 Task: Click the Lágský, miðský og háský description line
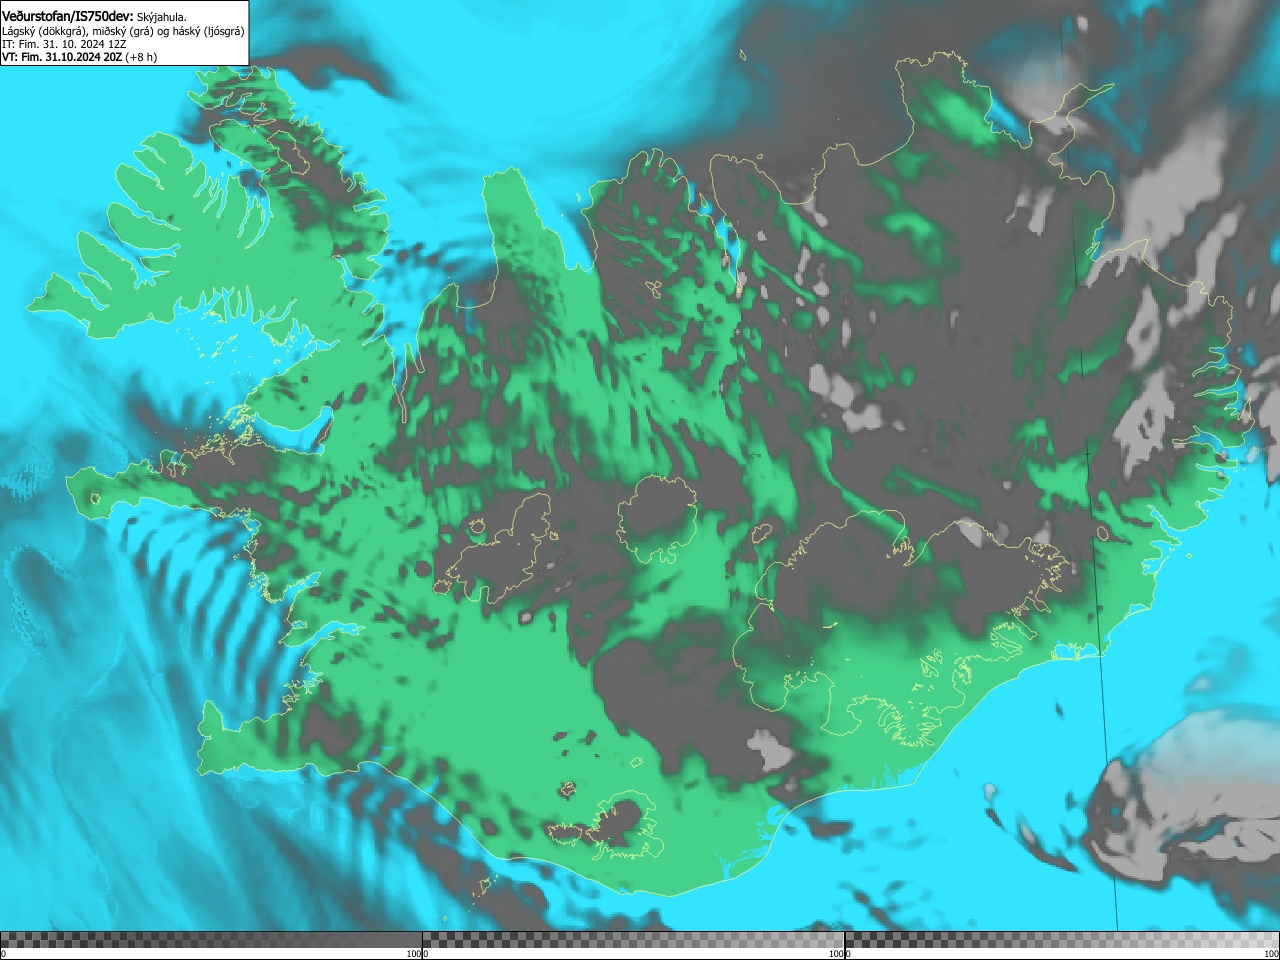pyautogui.click(x=123, y=31)
